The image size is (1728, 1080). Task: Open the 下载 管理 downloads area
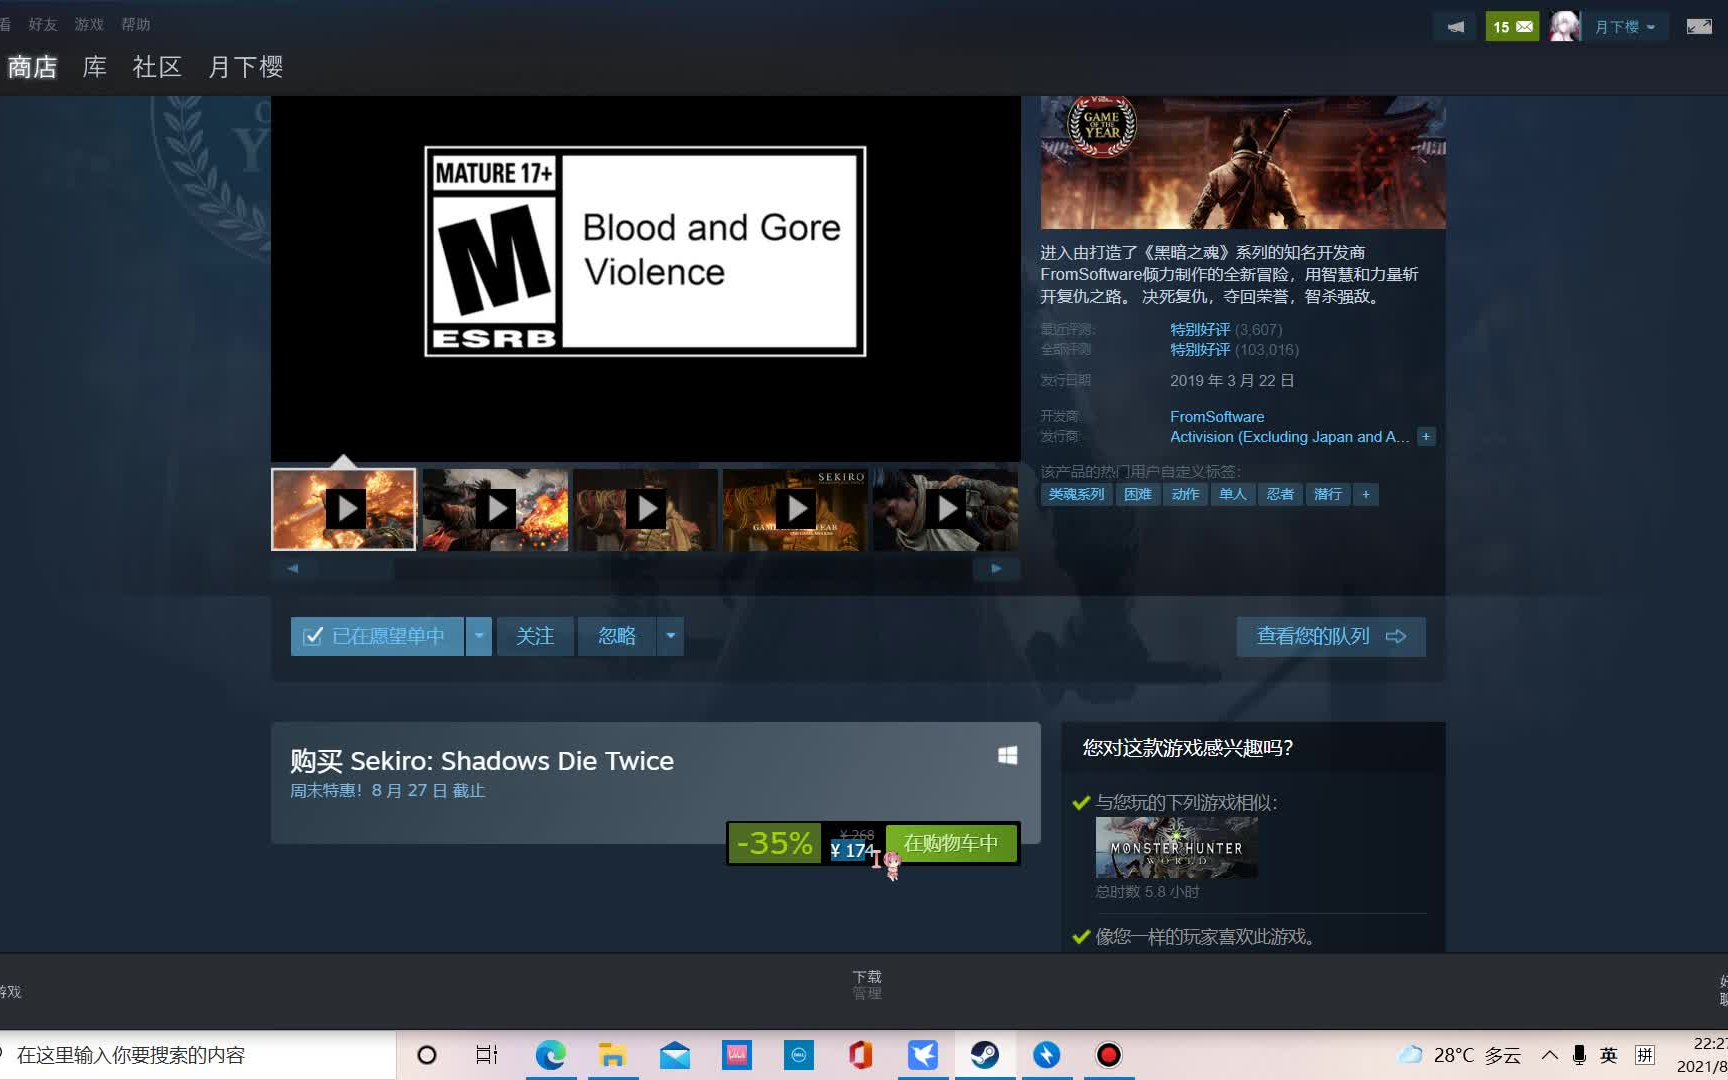coord(867,984)
